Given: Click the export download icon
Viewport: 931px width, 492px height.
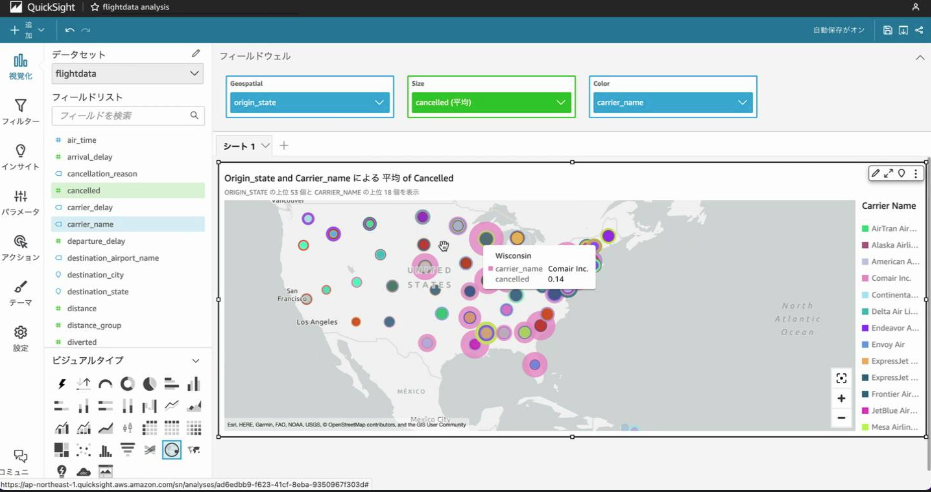Looking at the screenshot, I should click(903, 30).
